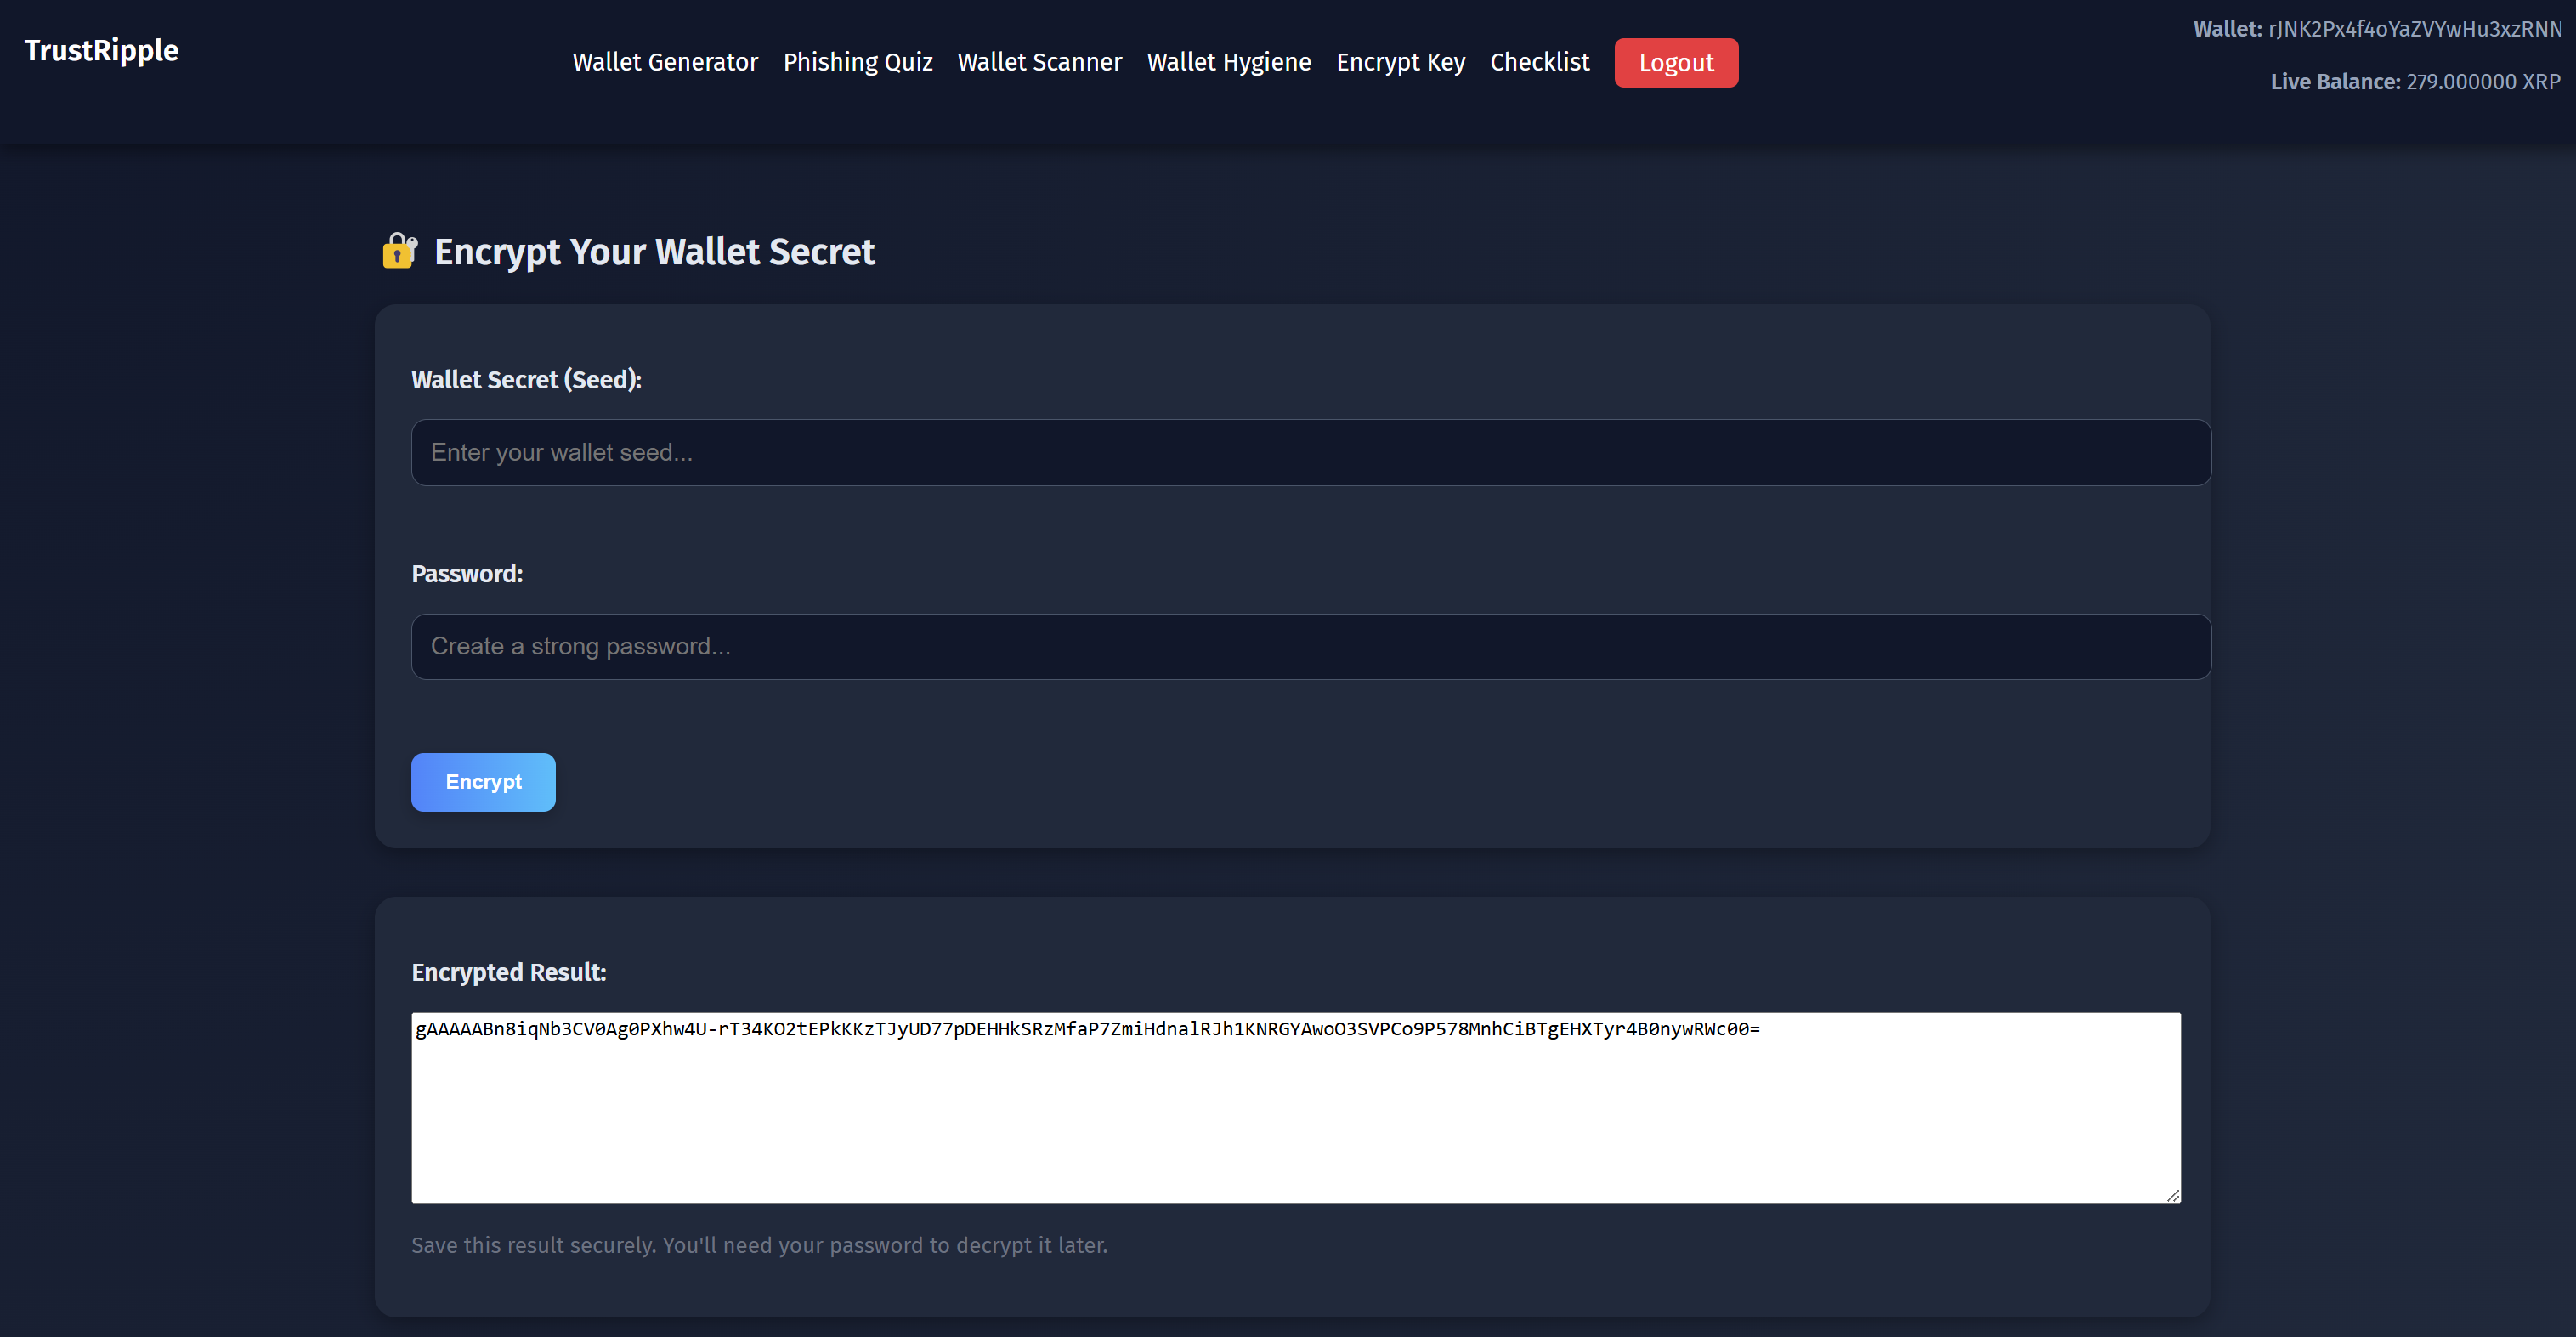
Task: Click the textarea resize handle corner
Action: click(x=2172, y=1195)
